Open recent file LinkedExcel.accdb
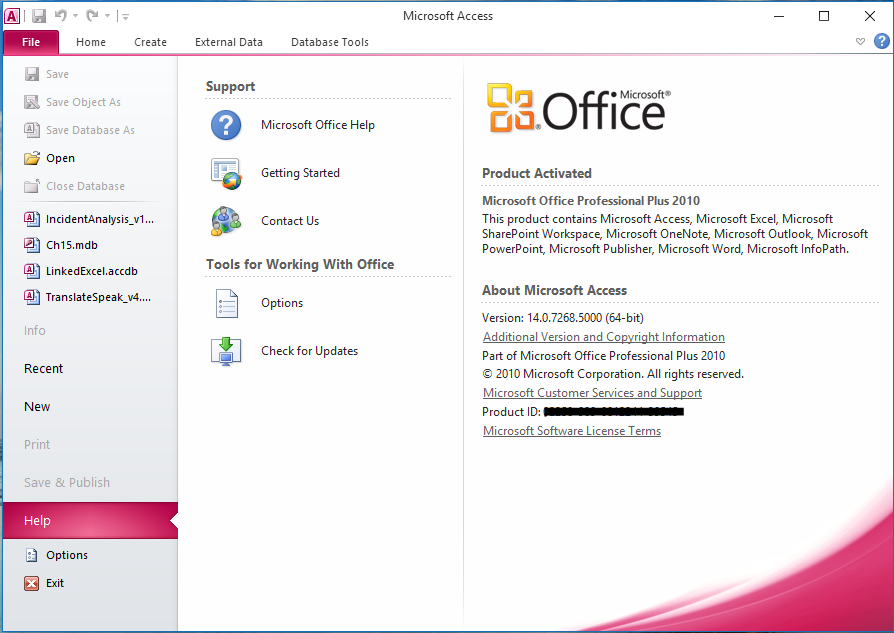 click(81, 271)
